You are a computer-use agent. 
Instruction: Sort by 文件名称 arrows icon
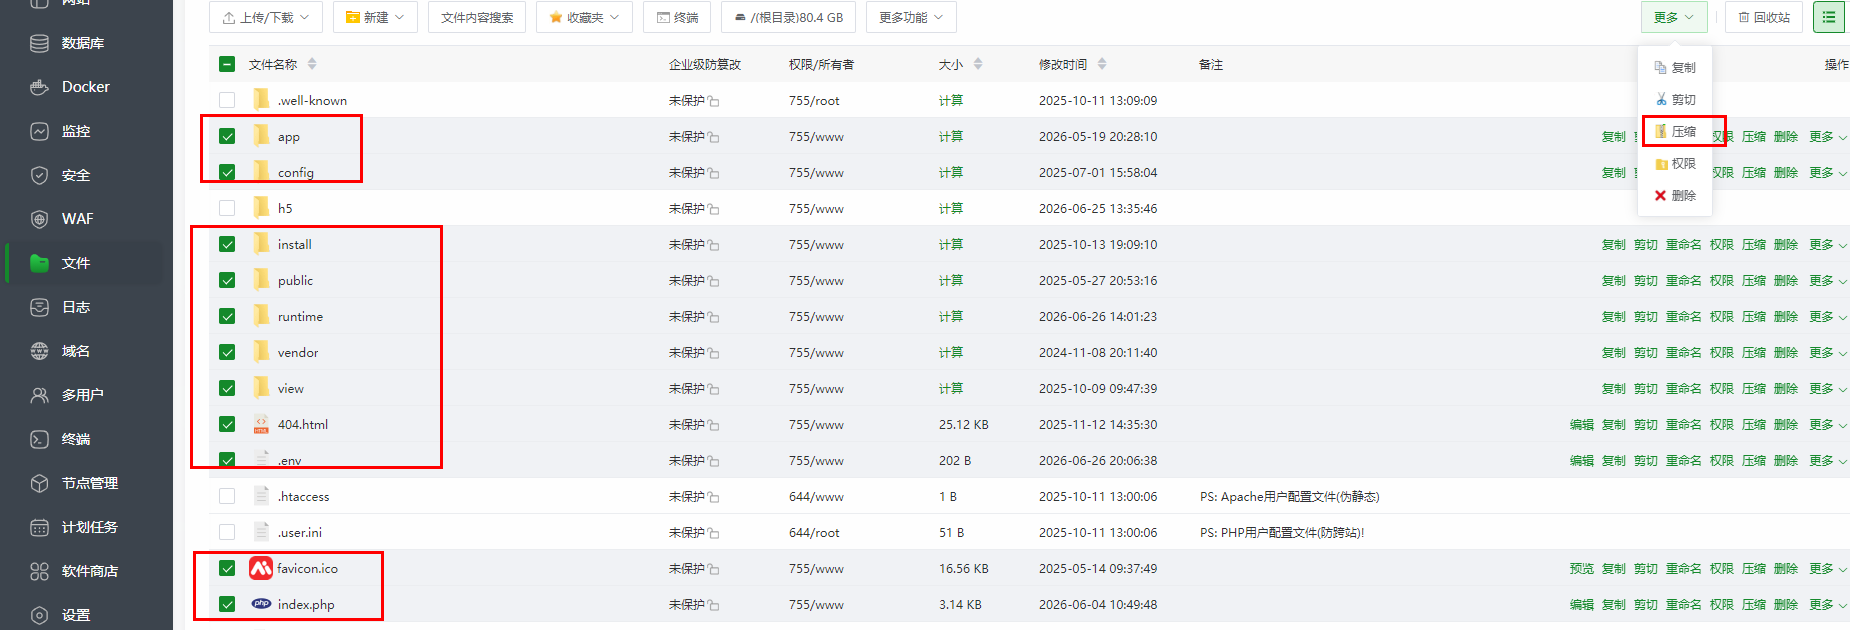click(x=312, y=64)
